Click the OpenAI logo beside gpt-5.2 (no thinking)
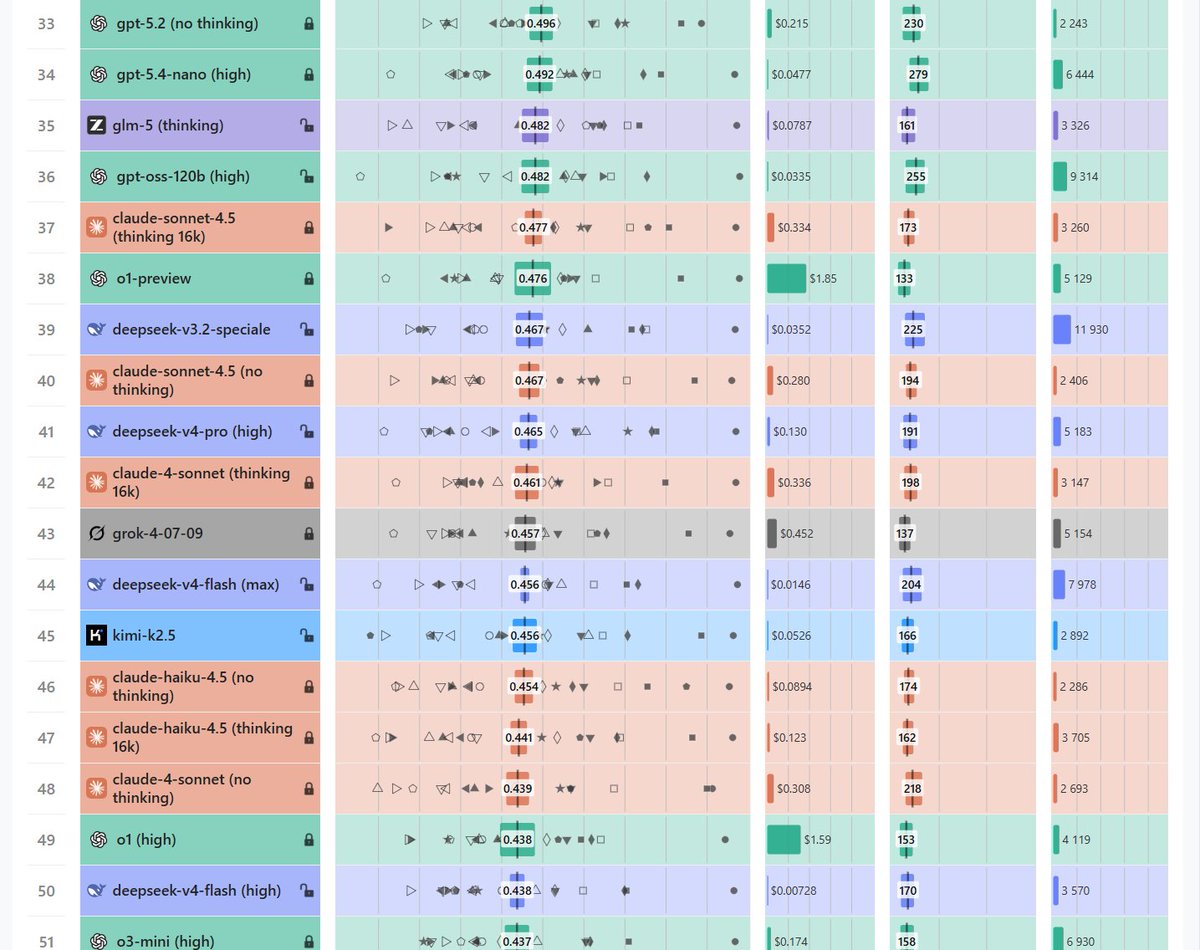This screenshot has width=1200, height=950. (x=98, y=23)
